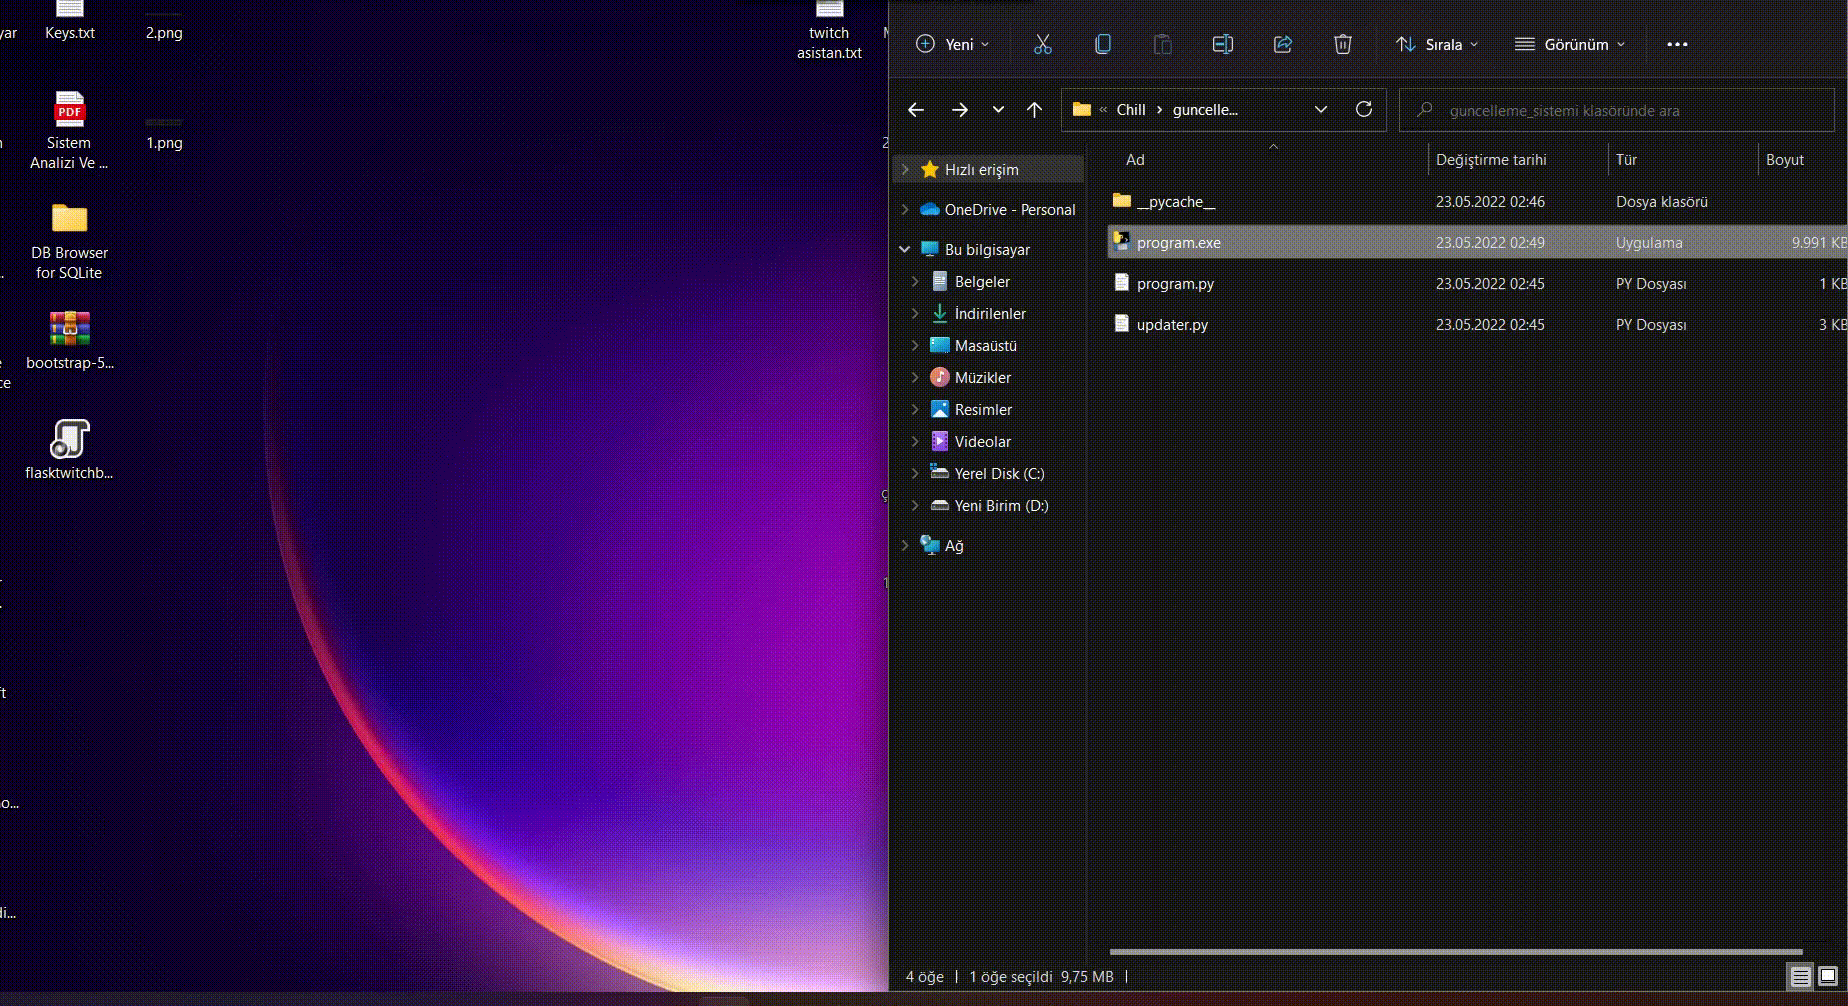Viewport: 1848px width, 1006px height.
Task: Open the Görünüm view menu
Action: pos(1570,44)
